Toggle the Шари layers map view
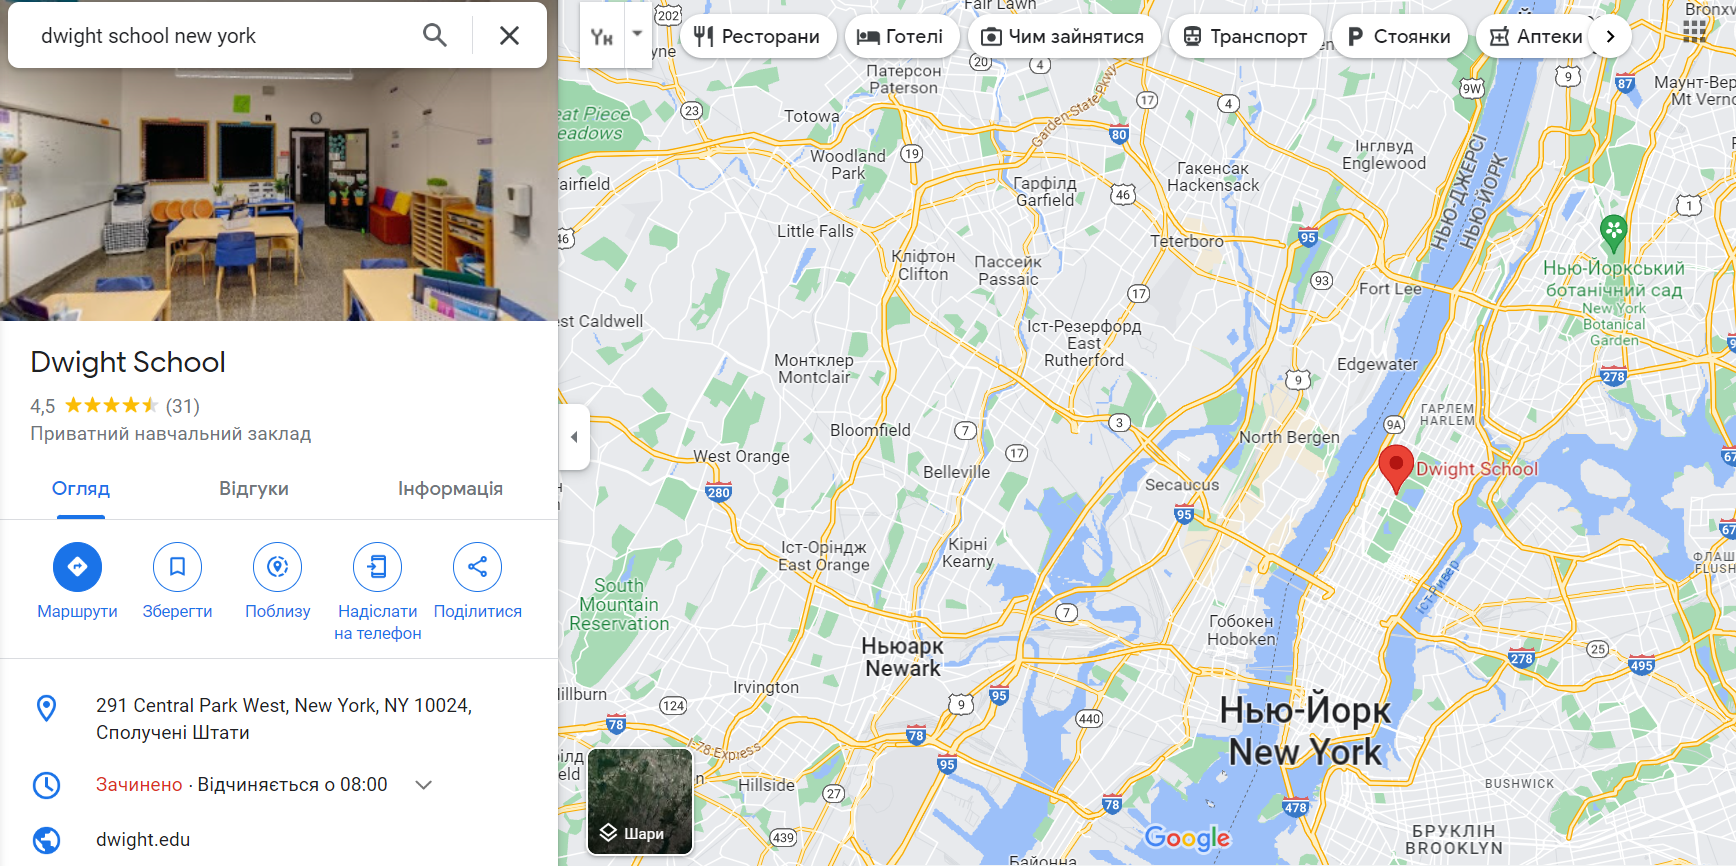 [x=640, y=801]
